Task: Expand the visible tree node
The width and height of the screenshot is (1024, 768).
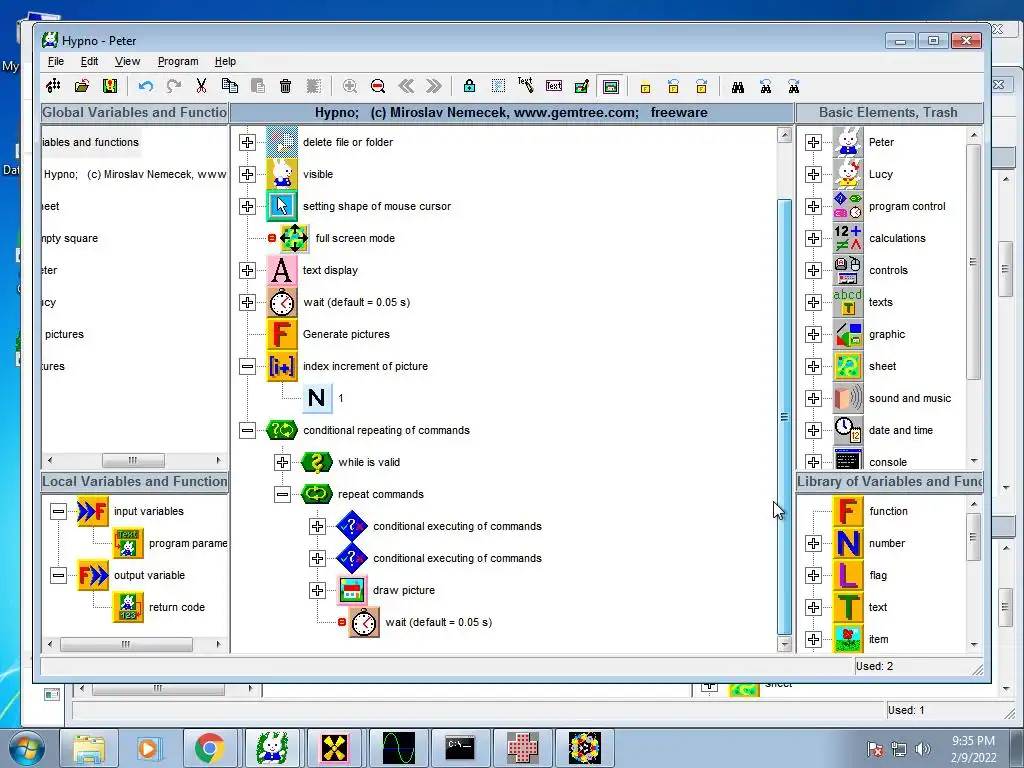Action: coord(247,174)
